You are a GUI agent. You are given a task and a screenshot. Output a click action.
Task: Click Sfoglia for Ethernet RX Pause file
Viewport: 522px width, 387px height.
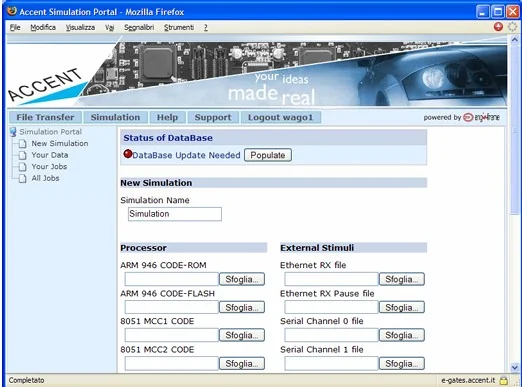tap(402, 307)
